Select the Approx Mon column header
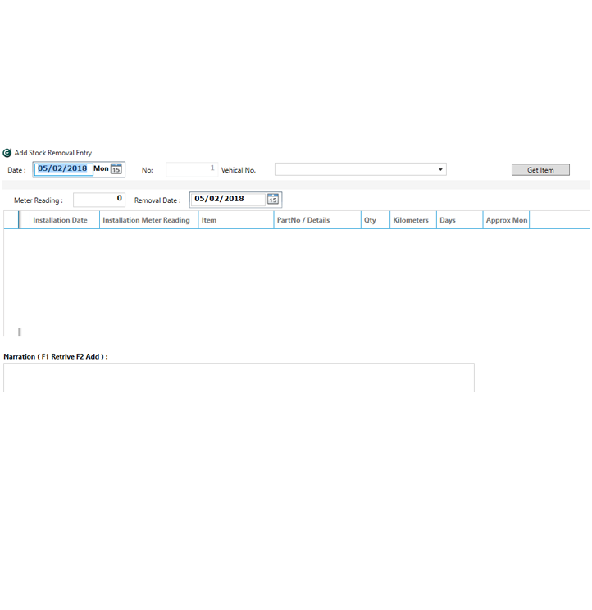The image size is (592, 610). click(x=506, y=220)
